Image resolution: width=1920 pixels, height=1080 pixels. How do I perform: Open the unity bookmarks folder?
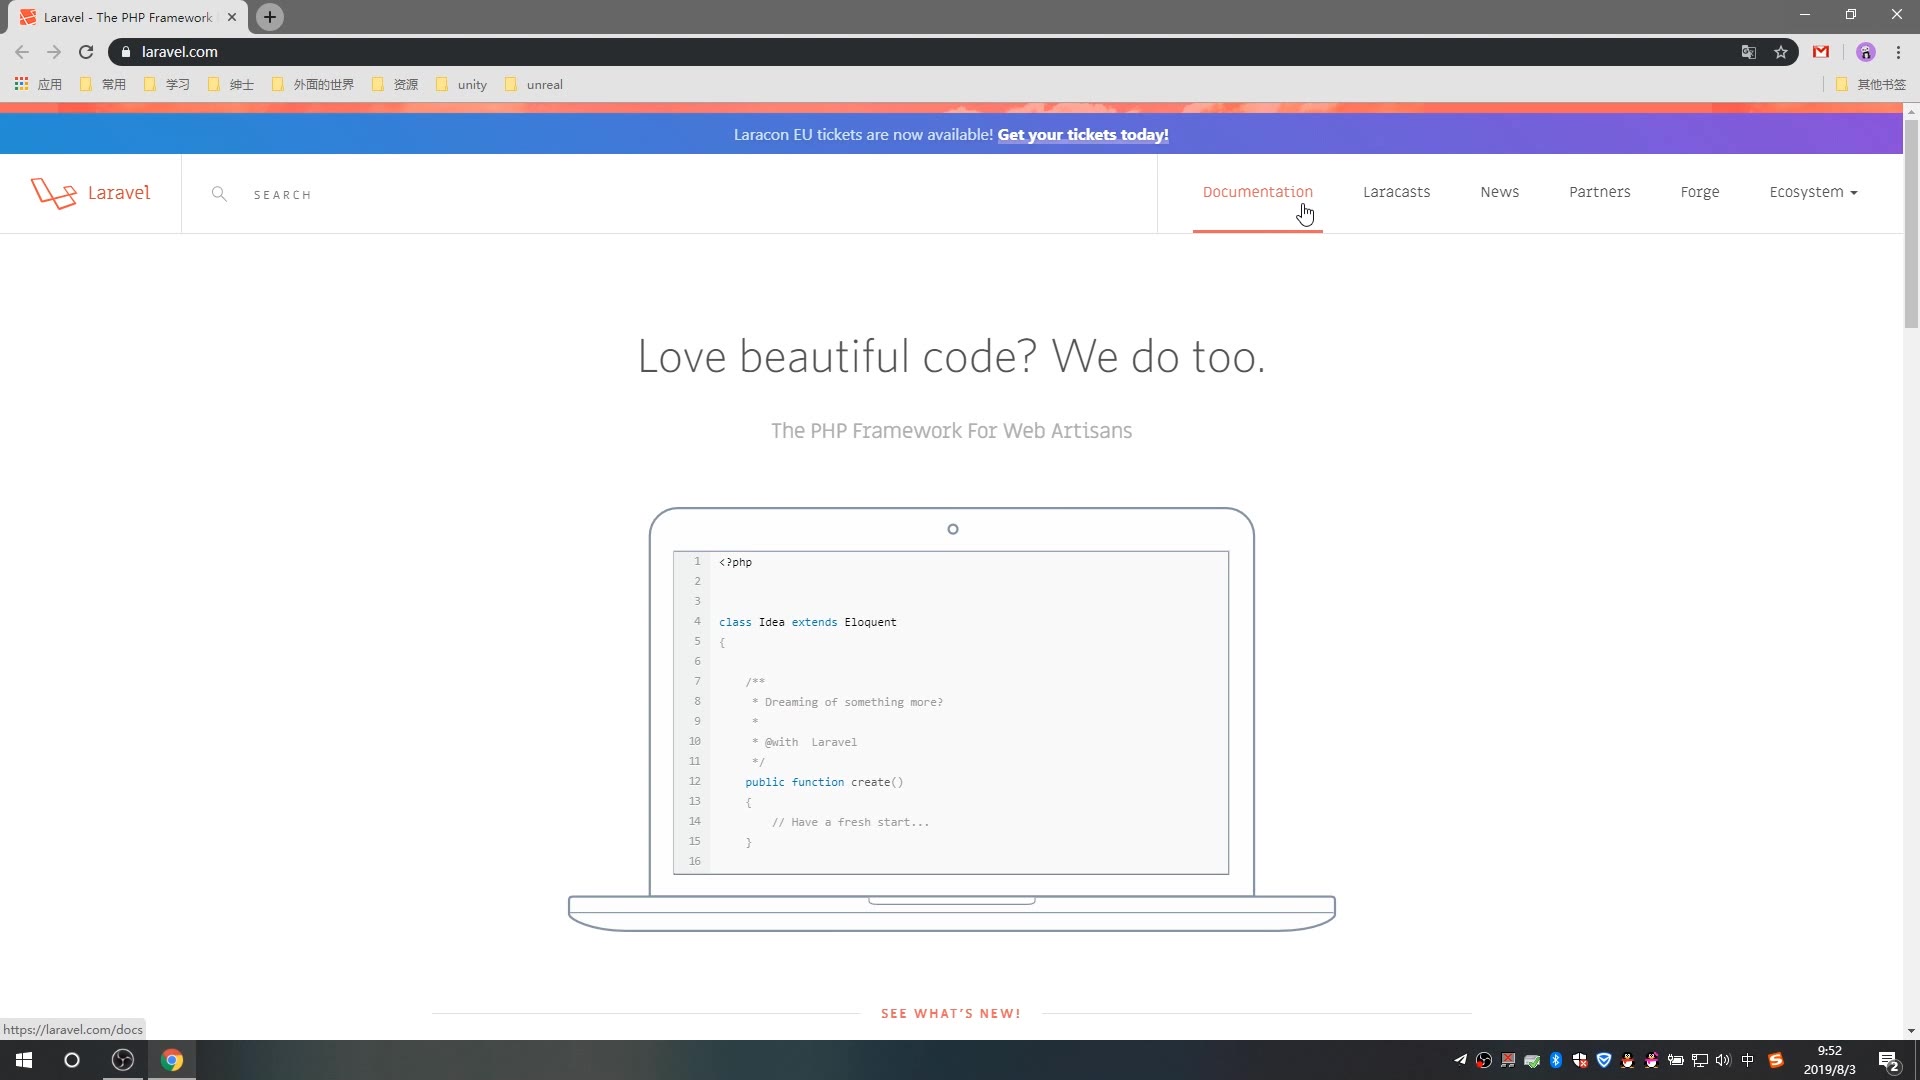pos(463,84)
